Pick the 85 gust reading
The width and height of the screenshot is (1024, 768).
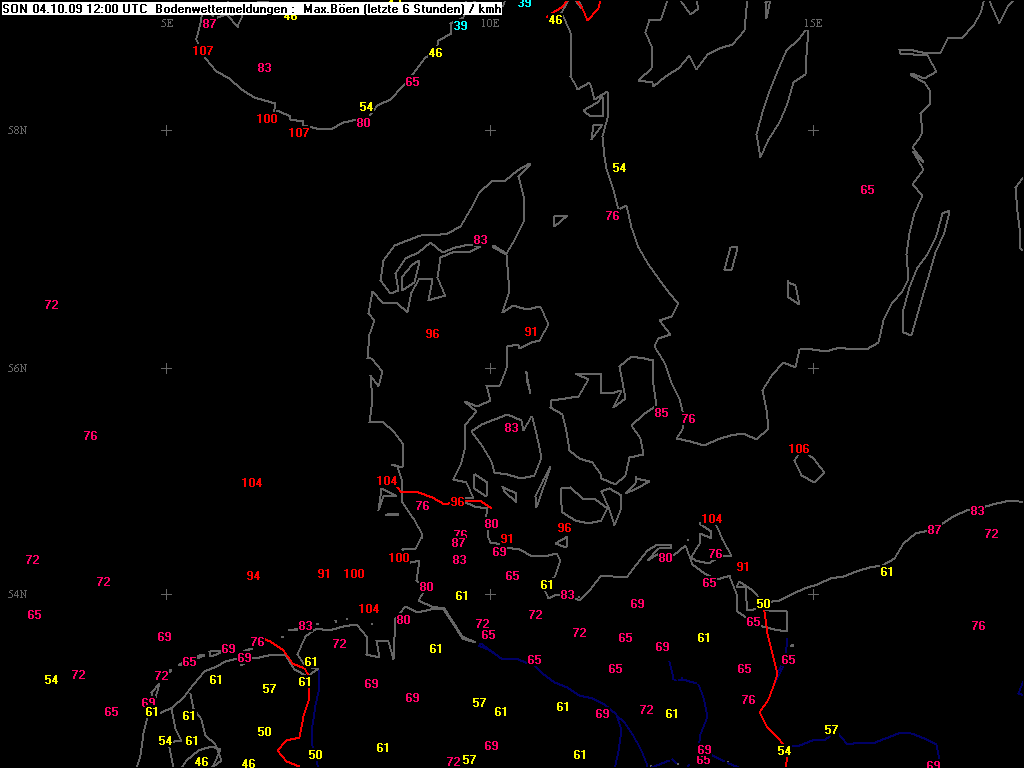[661, 413]
